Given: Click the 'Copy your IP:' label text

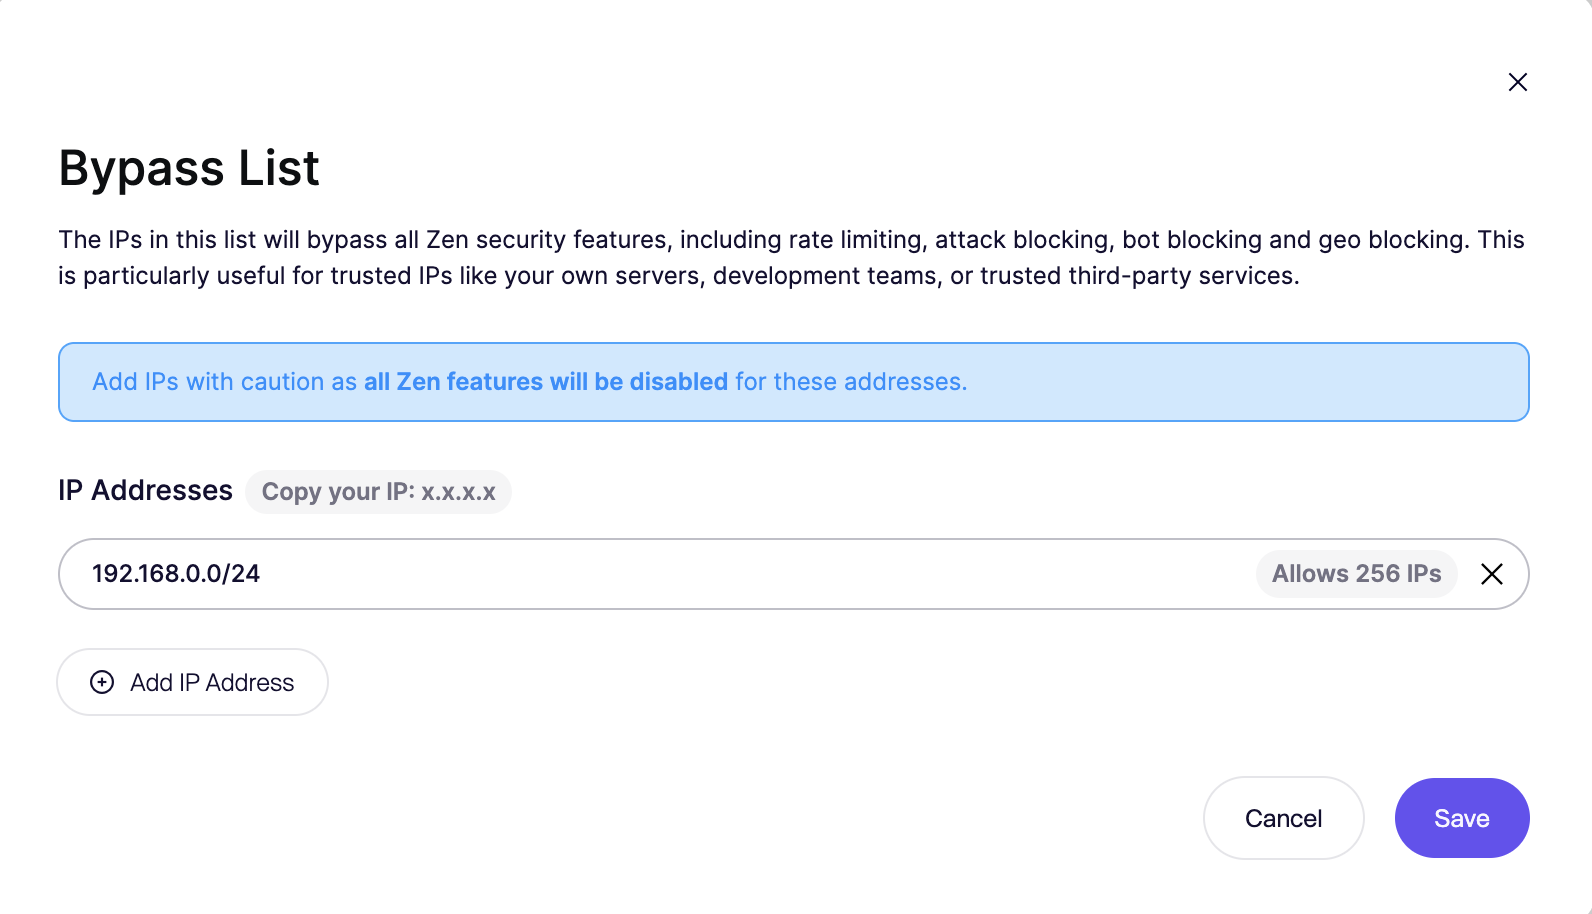Looking at the screenshot, I should coord(337,492).
